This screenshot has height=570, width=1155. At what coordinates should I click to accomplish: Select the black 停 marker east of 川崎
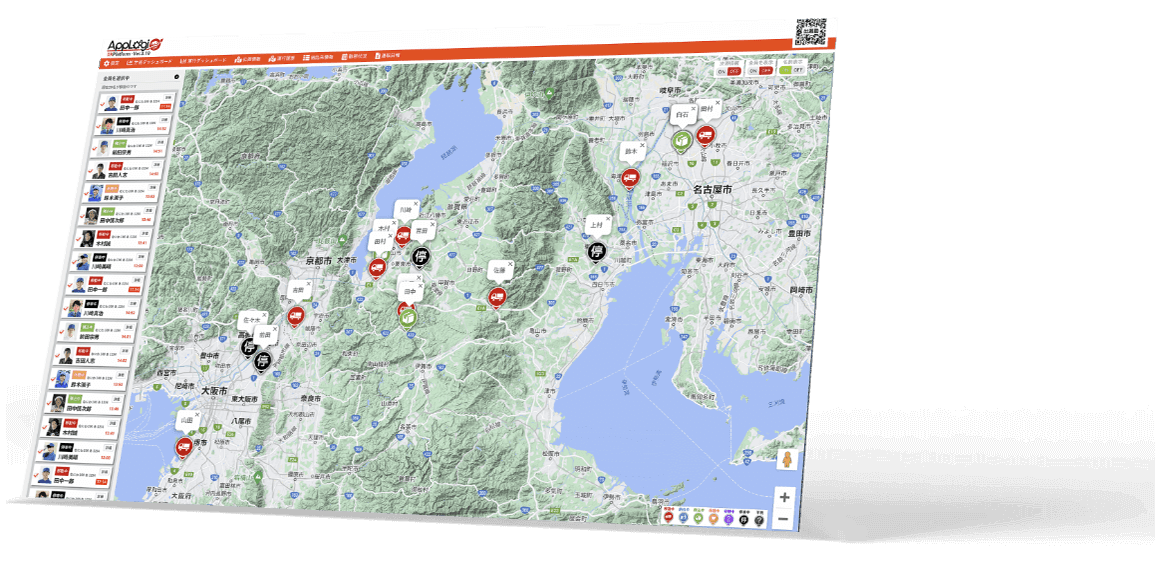(421, 257)
